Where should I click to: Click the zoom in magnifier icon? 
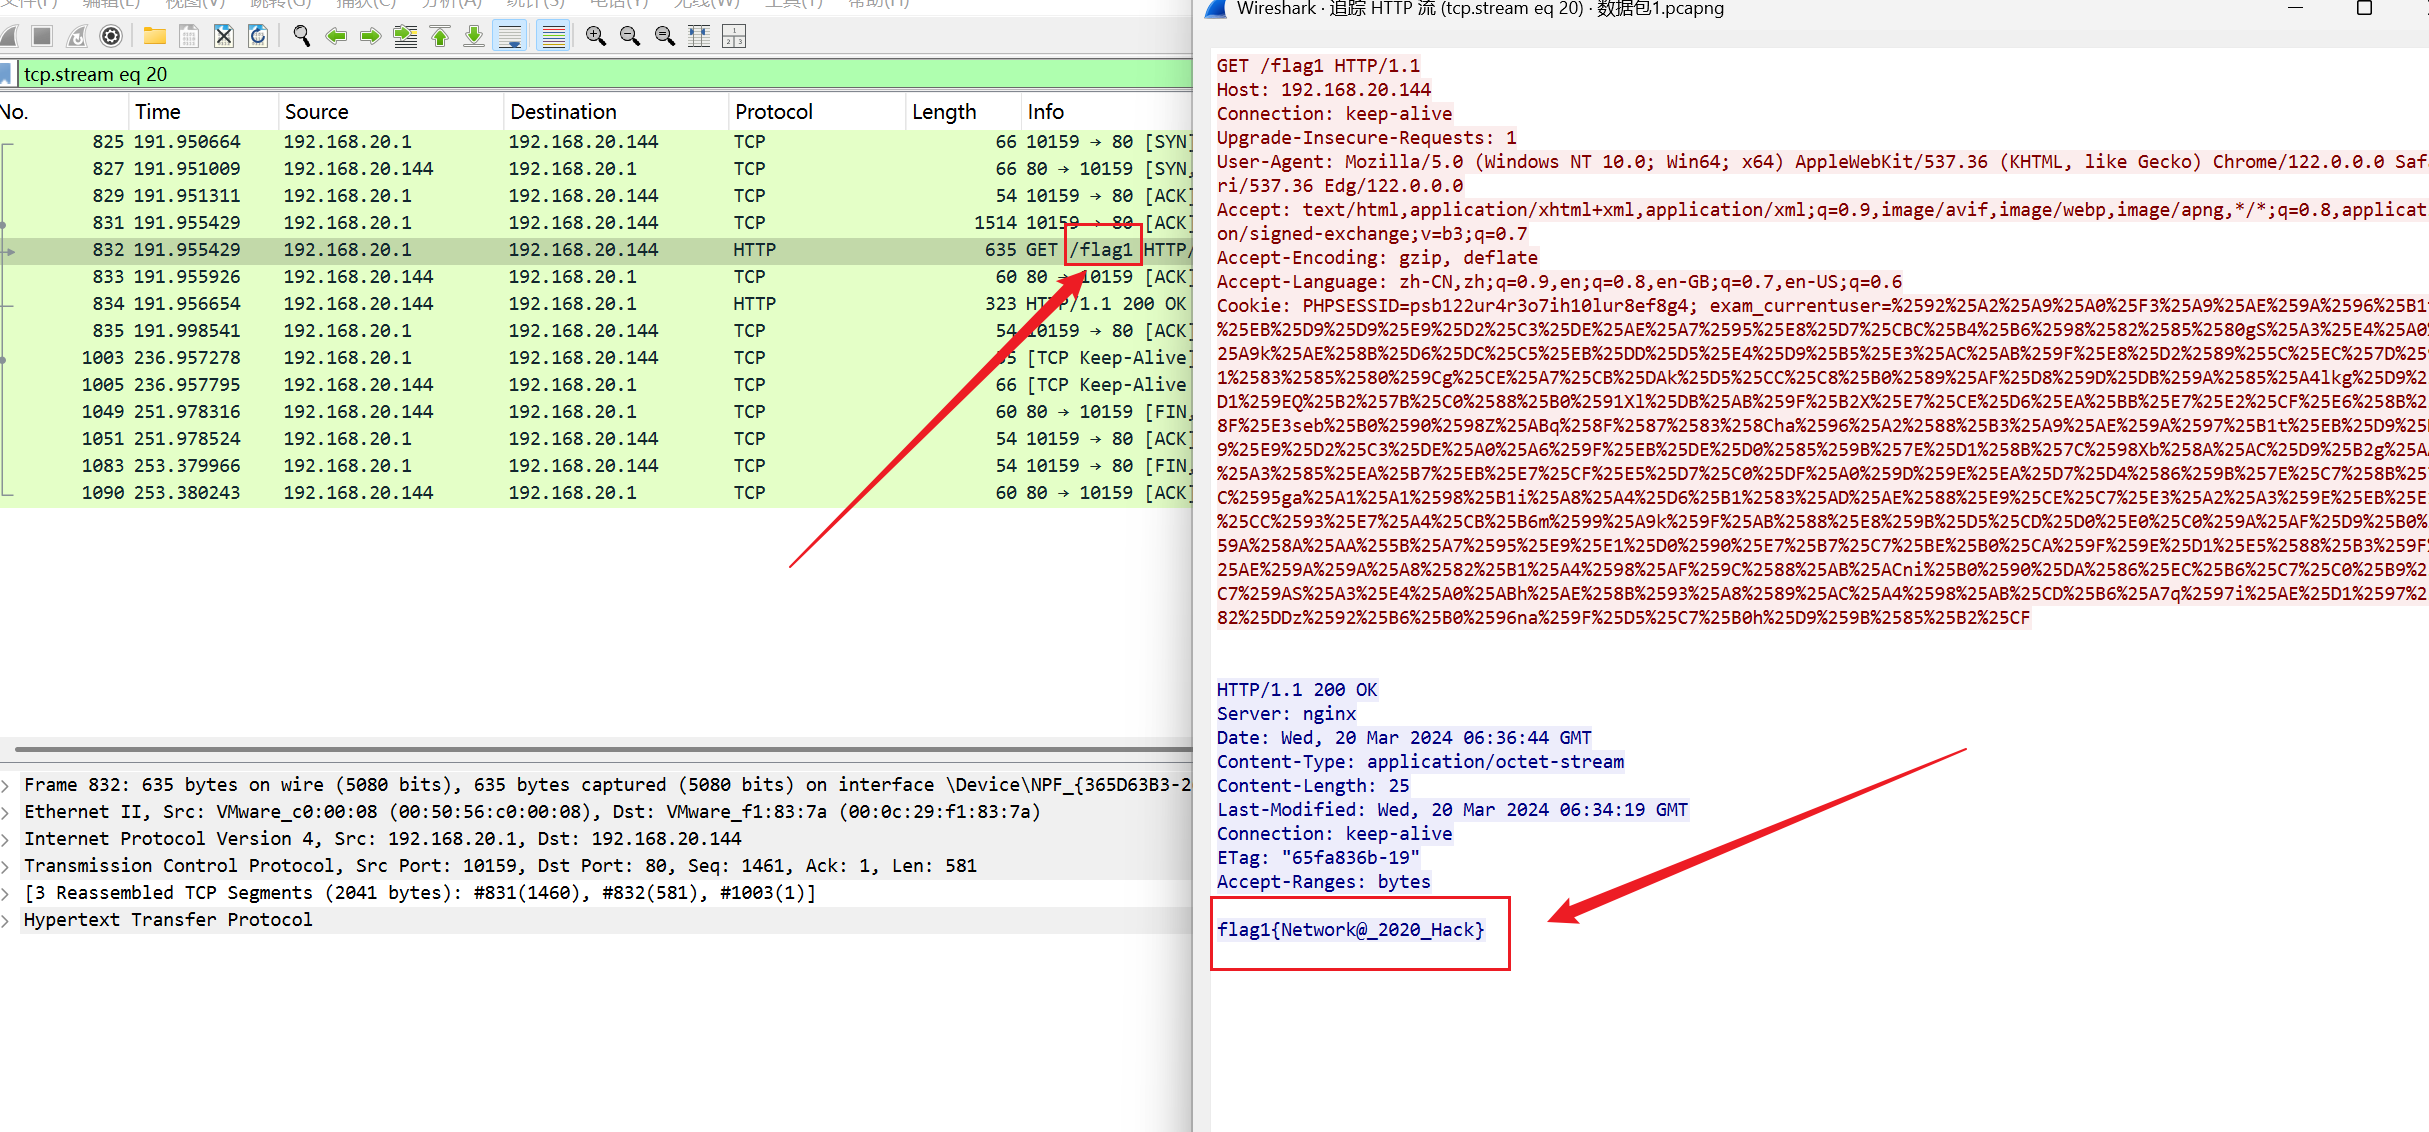(596, 37)
